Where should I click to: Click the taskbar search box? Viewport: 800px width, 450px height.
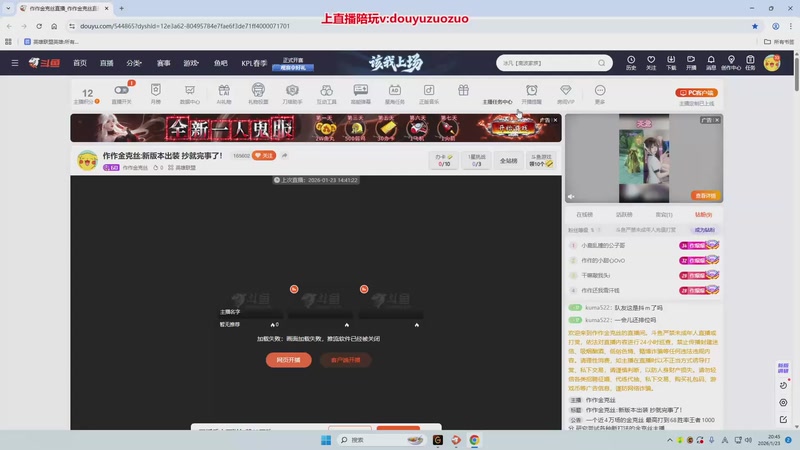(382, 440)
